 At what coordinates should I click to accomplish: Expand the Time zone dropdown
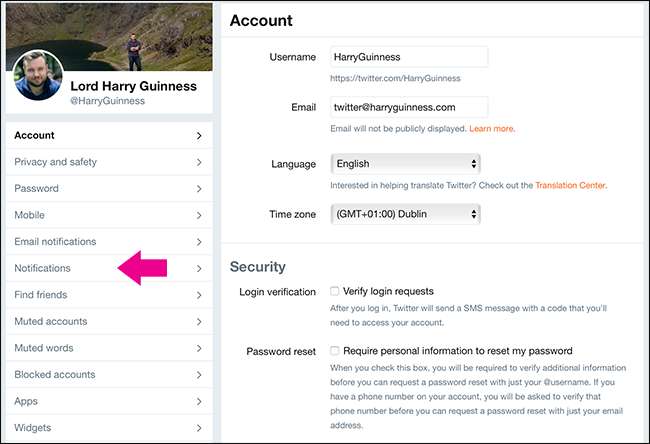tap(405, 214)
